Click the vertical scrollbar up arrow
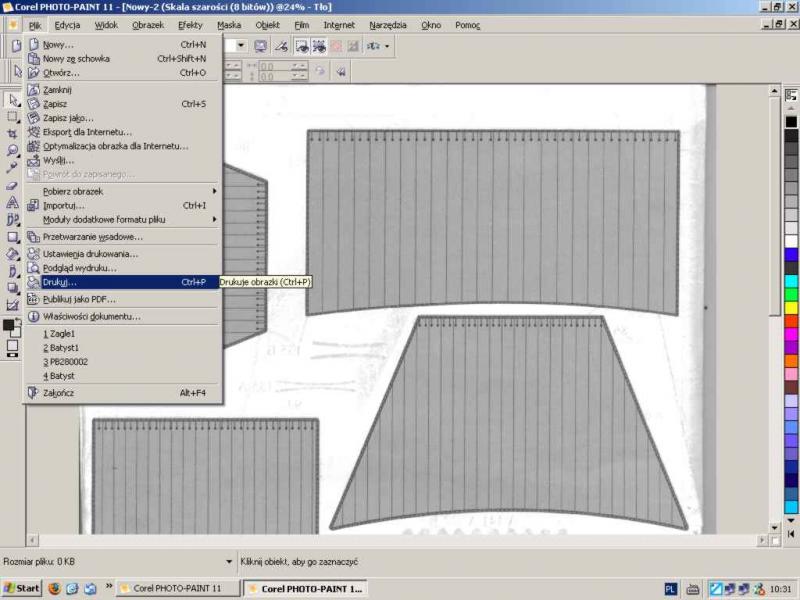The image size is (800, 600). tap(775, 91)
